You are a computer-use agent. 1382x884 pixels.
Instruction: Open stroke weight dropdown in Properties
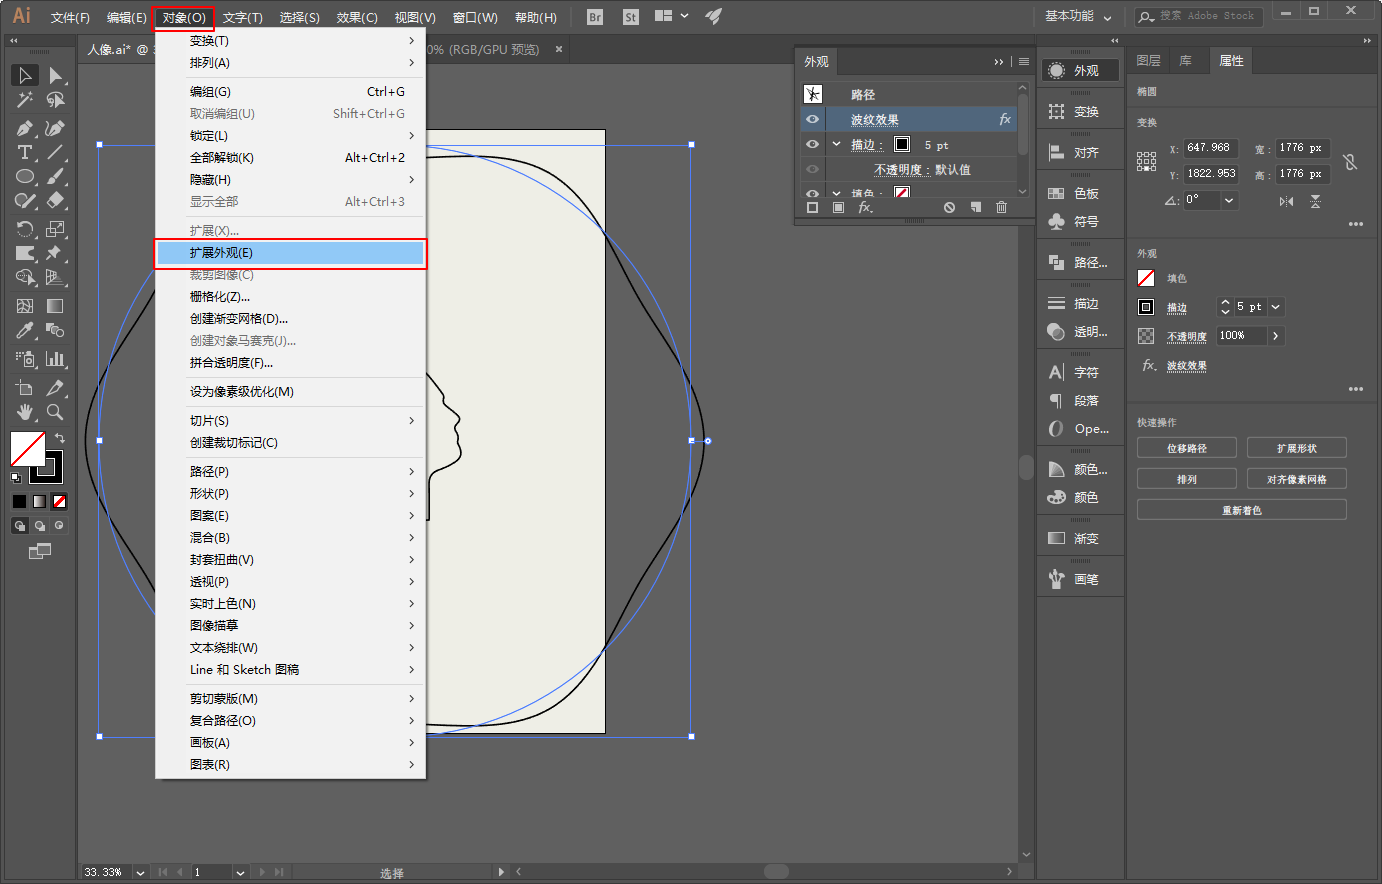coord(1275,307)
